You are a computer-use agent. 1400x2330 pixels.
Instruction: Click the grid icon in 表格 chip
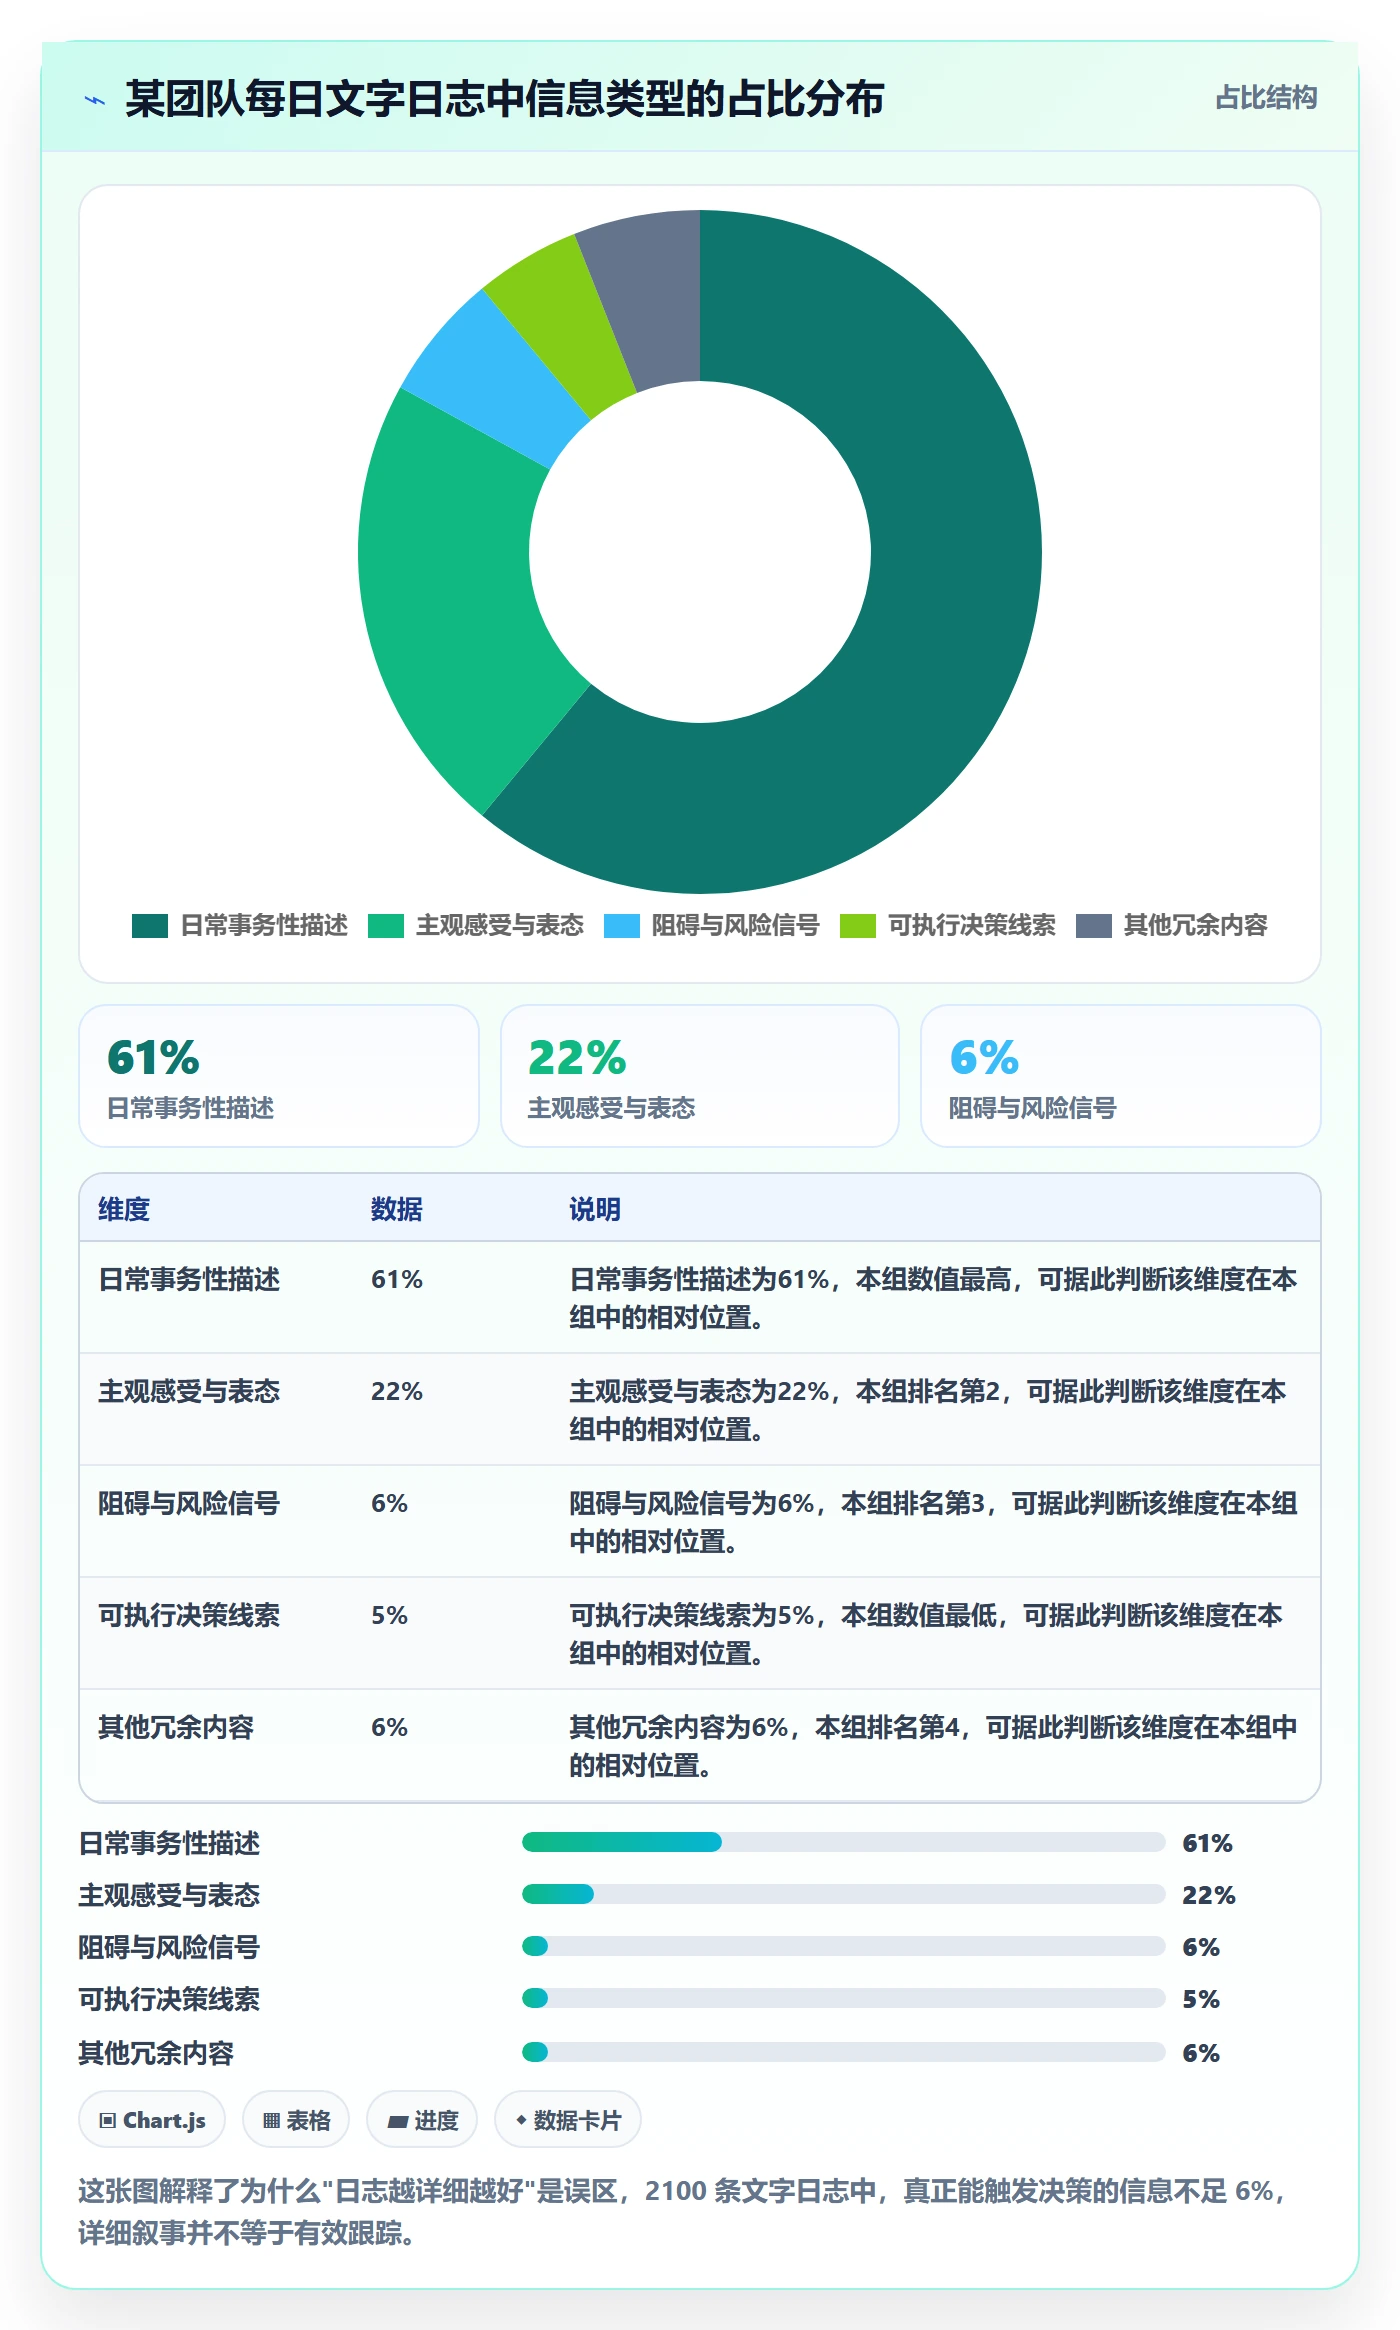click(x=271, y=2121)
